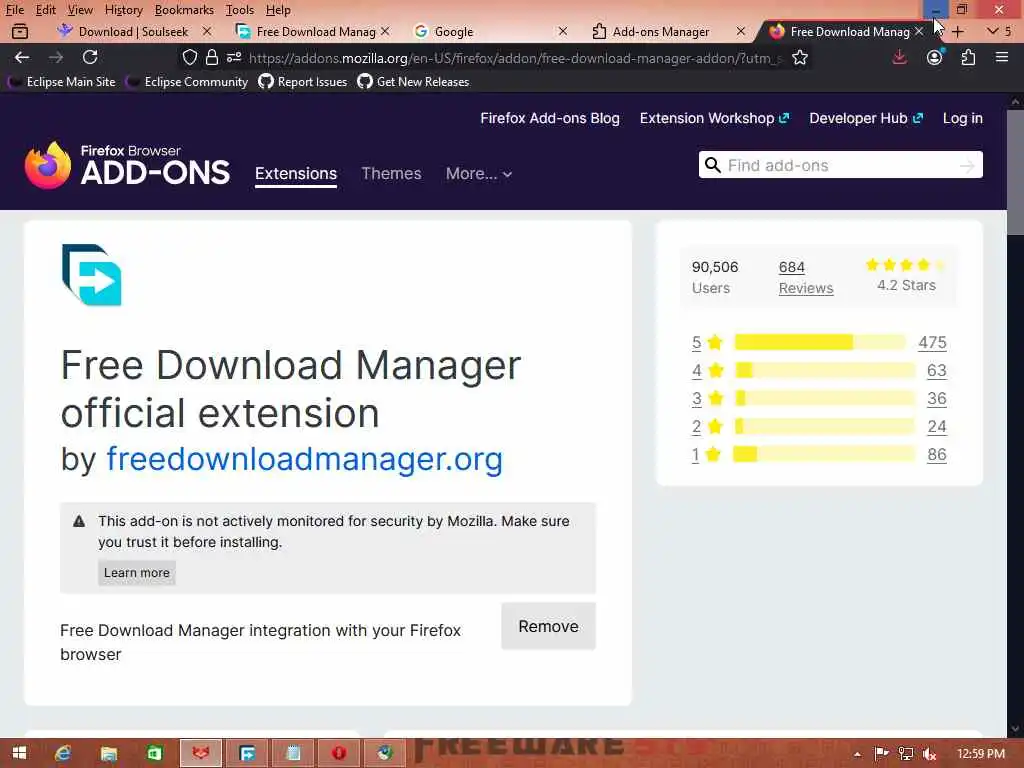Open site permissions icon in address bar
Image resolution: width=1024 pixels, height=768 pixels.
[x=234, y=57]
